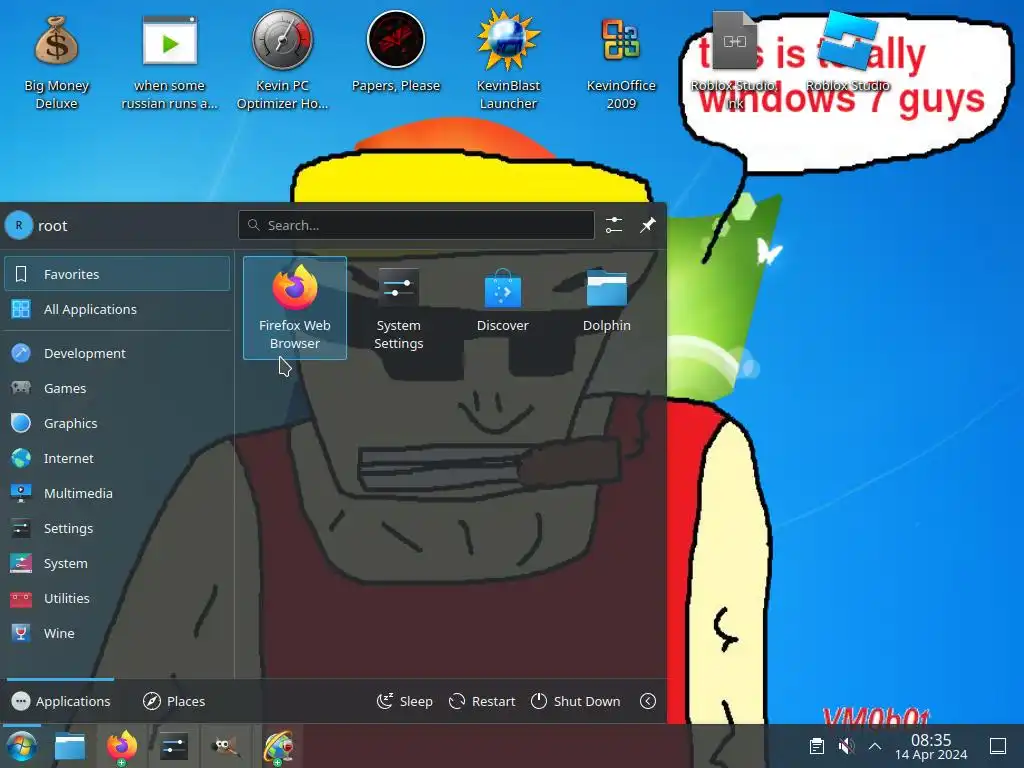Image resolution: width=1024 pixels, height=768 pixels.
Task: Click the Windows 7 start orb
Action: (21, 746)
